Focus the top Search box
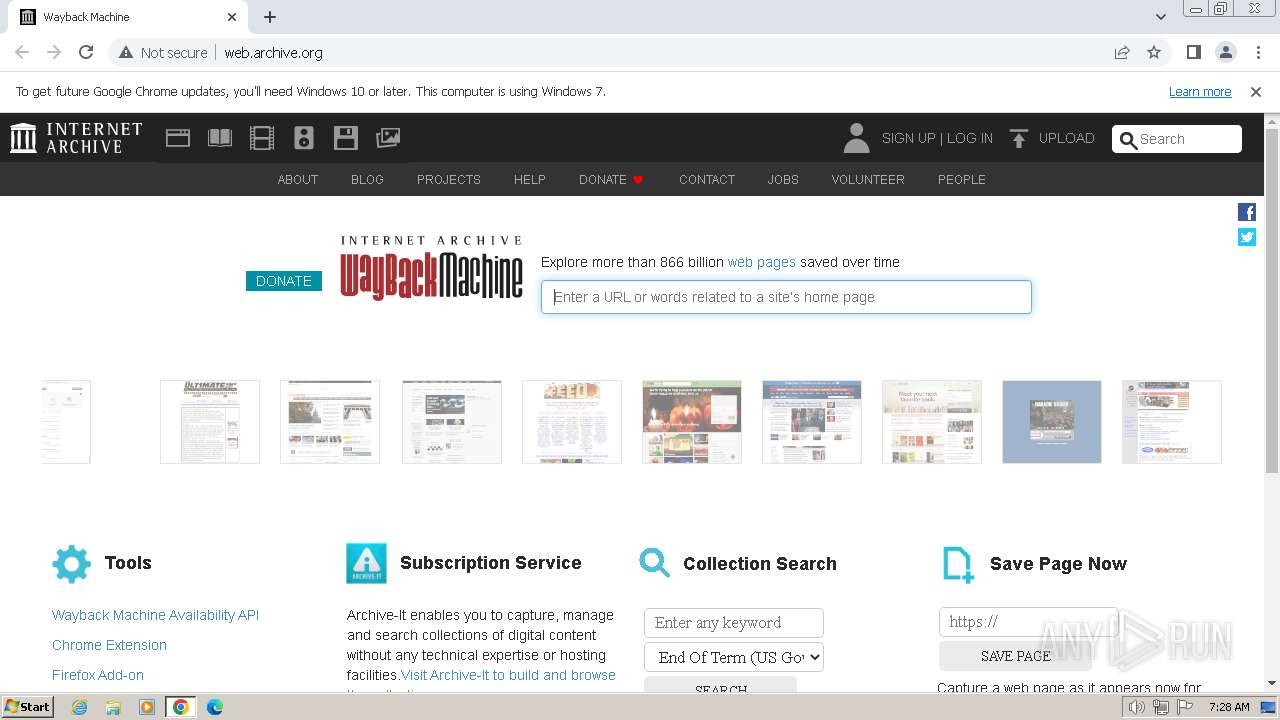The image size is (1280, 720). [1177, 139]
